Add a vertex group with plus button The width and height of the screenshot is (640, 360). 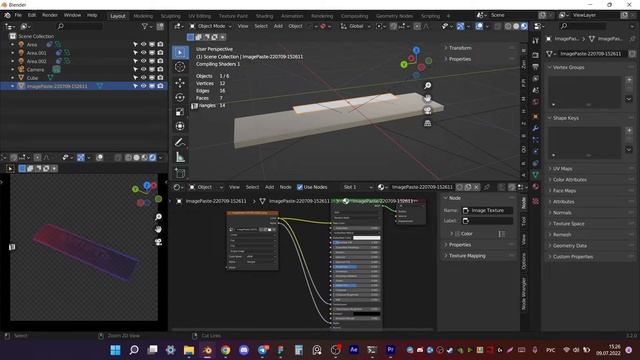[x=629, y=80]
